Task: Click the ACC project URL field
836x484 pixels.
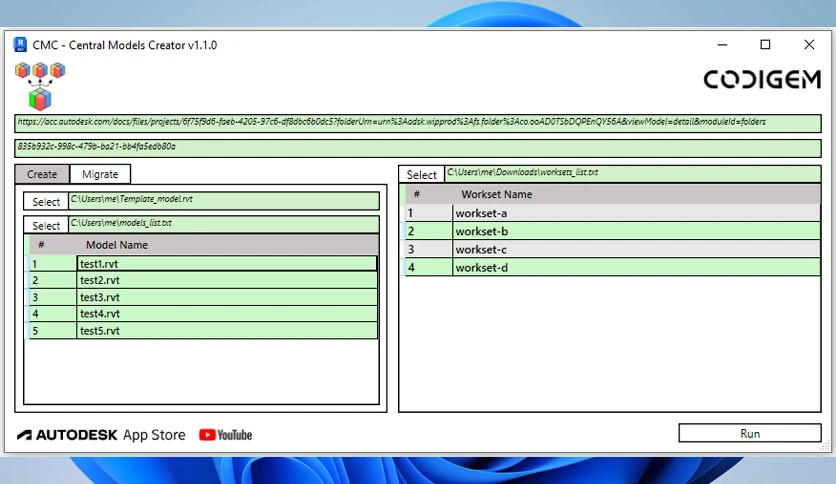Action: click(418, 123)
